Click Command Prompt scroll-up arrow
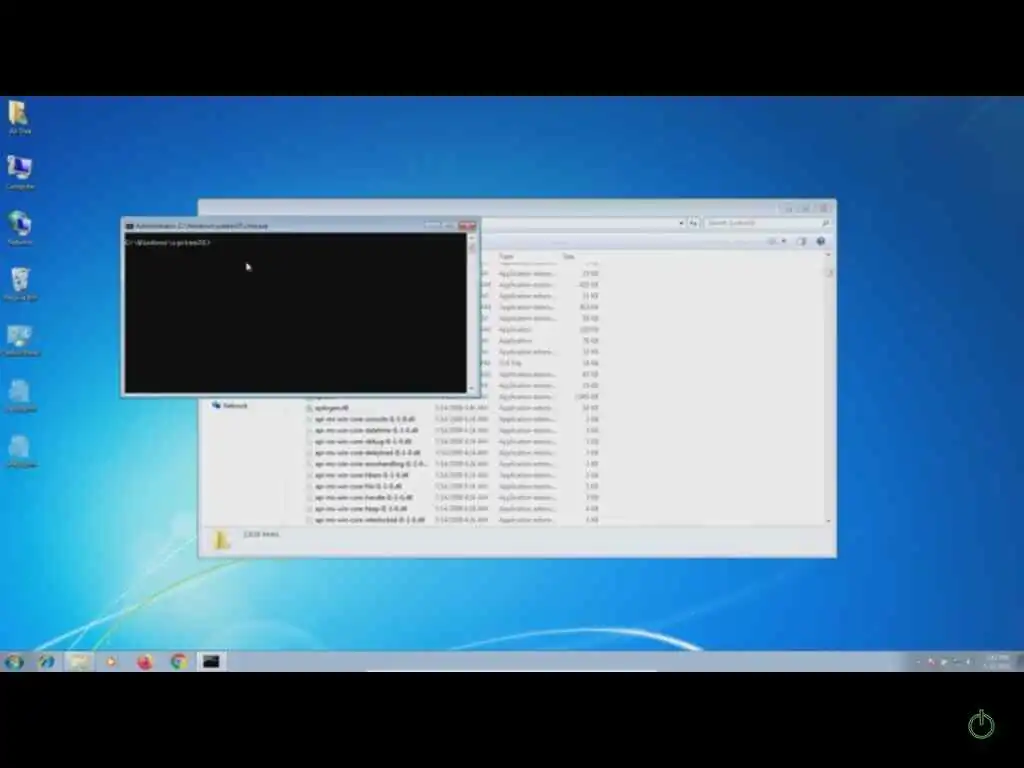Screen dimensions: 1024x768 pos(472,238)
